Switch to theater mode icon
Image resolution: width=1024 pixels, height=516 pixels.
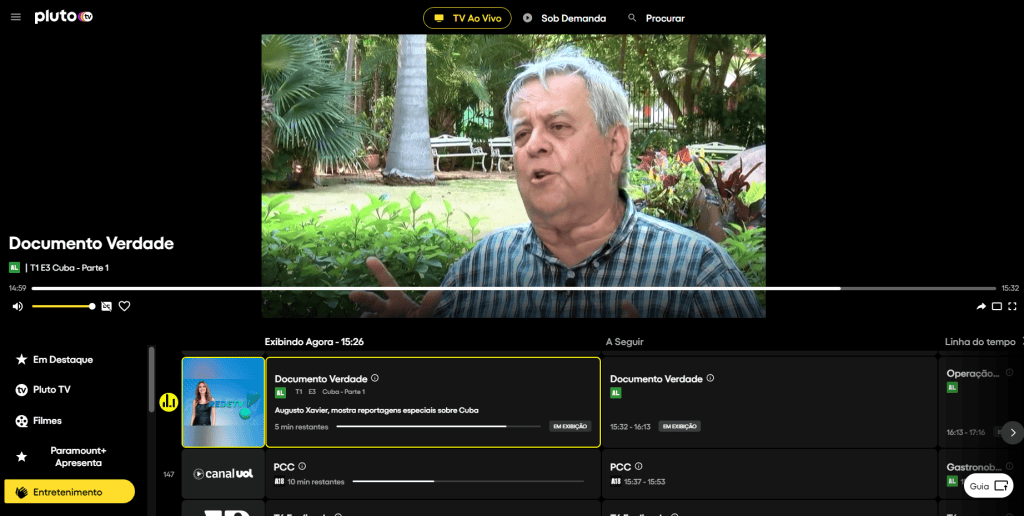point(997,306)
